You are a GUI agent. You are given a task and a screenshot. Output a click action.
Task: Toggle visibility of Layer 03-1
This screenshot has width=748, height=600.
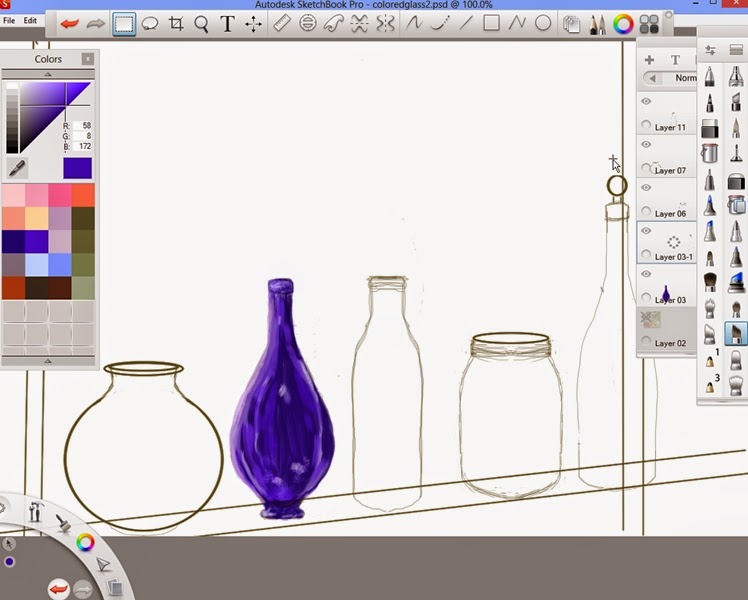pyautogui.click(x=646, y=231)
